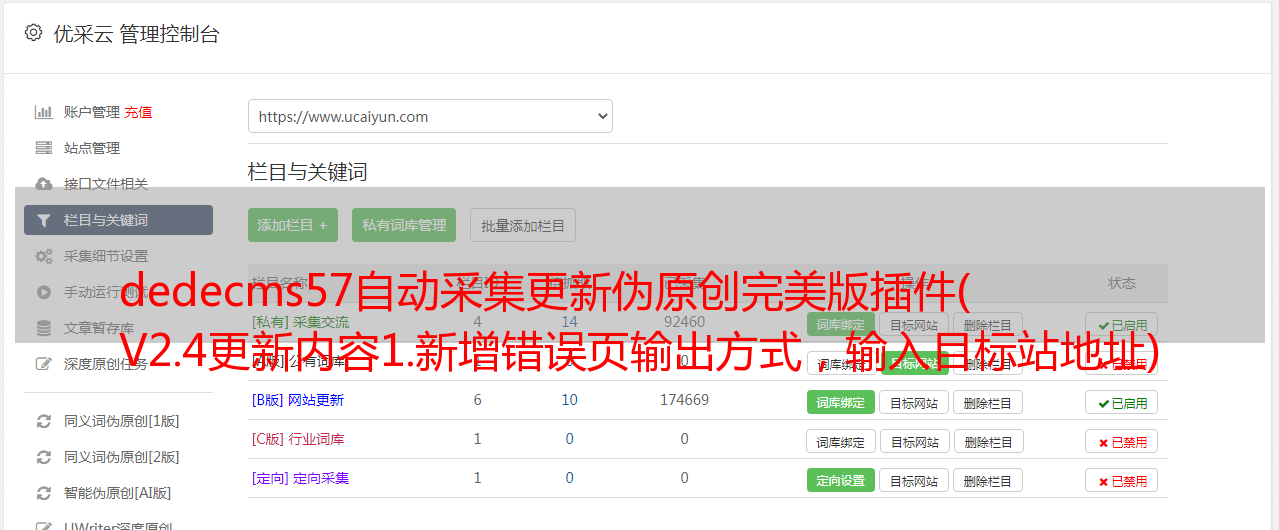Viewport: 1279px width, 530px height.
Task: Open 同义词伪原创[1版] sidebar item
Action: 122,421
